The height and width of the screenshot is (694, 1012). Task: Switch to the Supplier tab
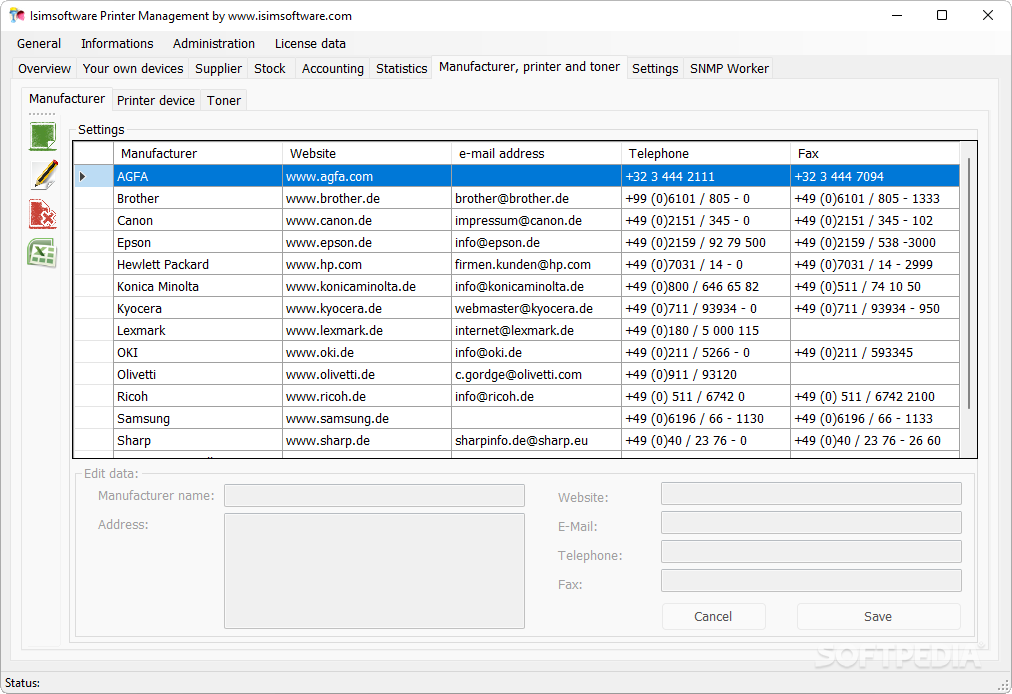[218, 68]
